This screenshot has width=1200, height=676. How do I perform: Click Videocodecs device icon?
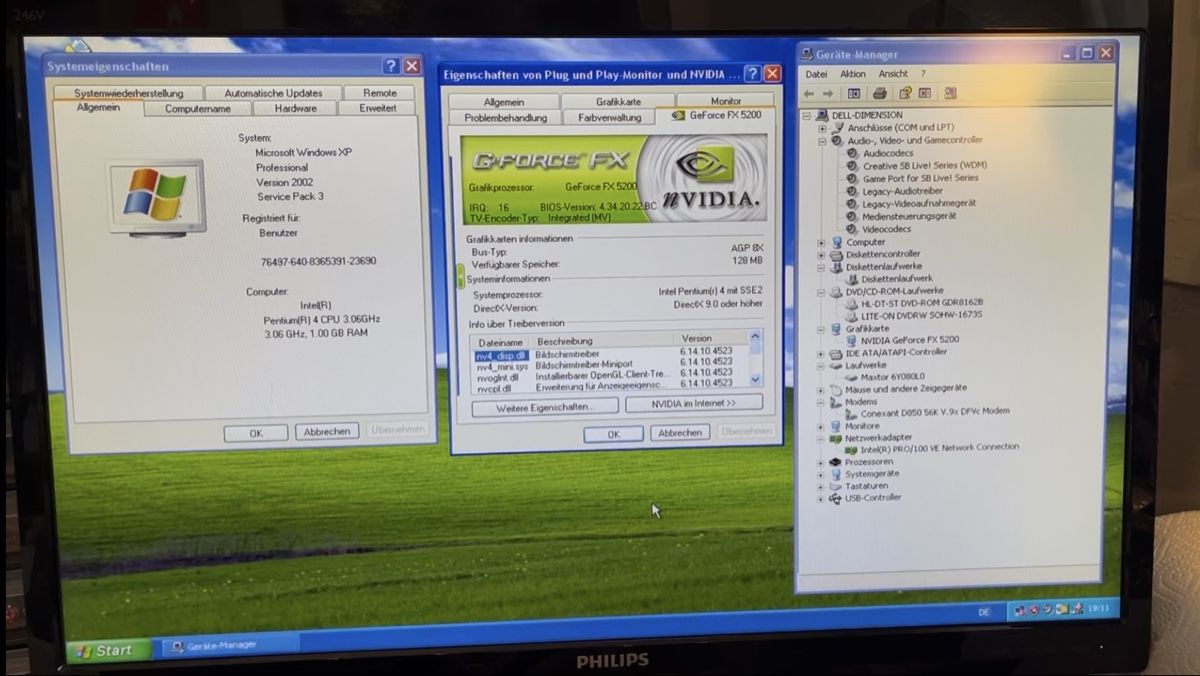(852, 229)
